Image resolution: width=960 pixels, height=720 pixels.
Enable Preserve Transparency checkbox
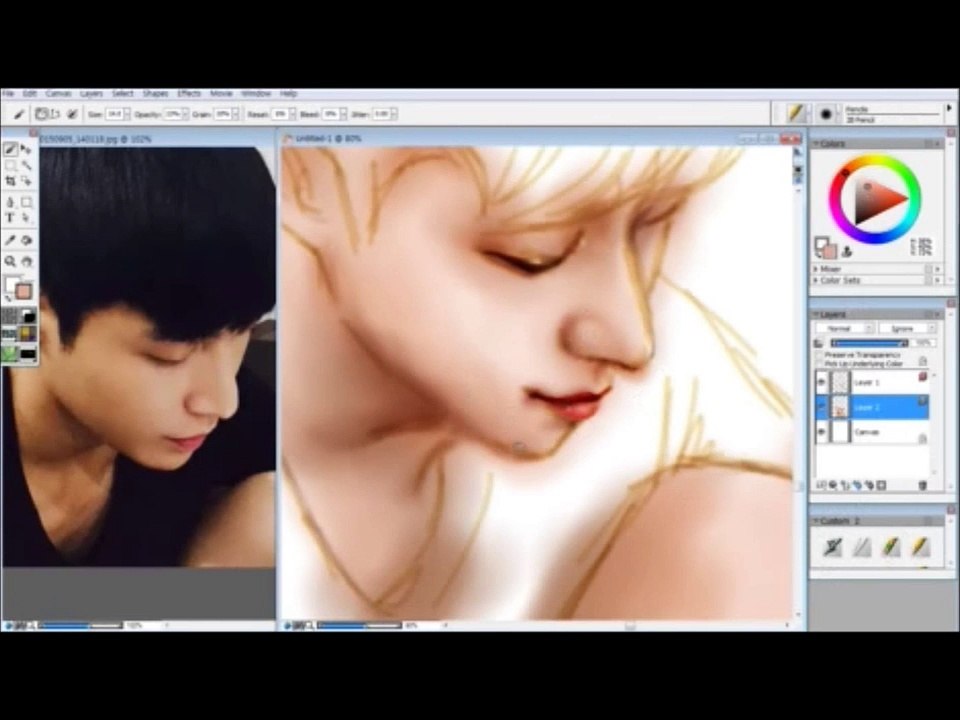click(820, 355)
